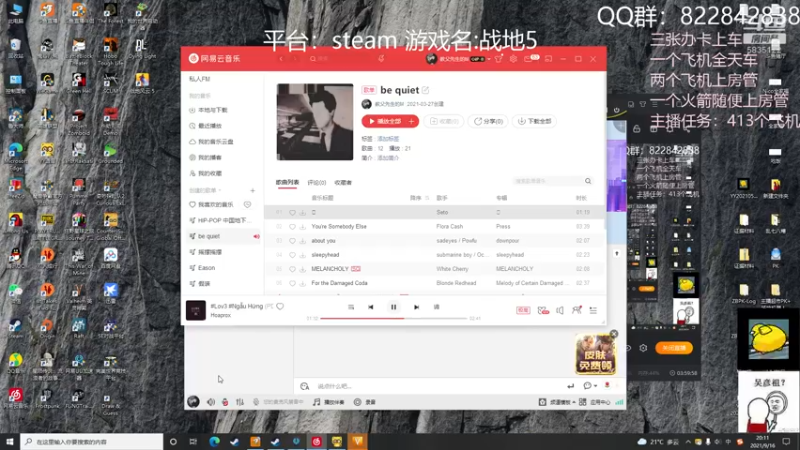This screenshot has height=450, width=800.
Task: Sort songs using the sort column header
Action: tap(419, 198)
